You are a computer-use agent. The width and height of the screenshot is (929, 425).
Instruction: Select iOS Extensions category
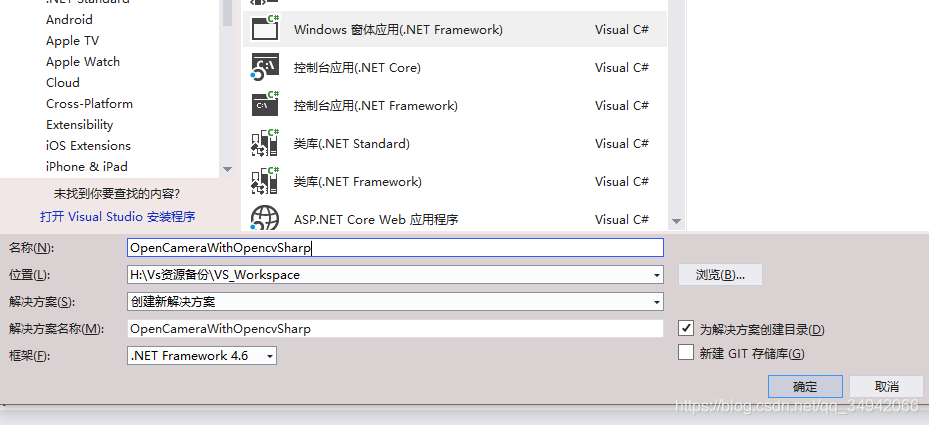(88, 145)
